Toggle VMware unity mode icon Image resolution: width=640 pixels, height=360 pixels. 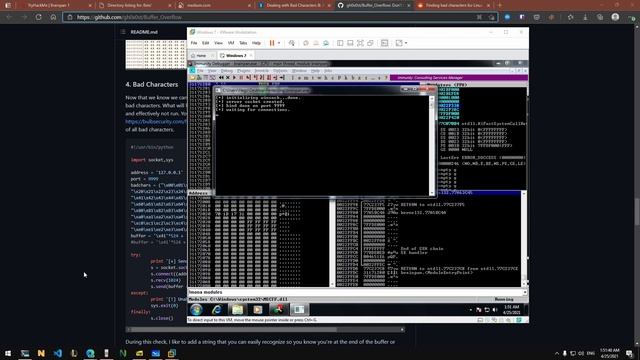click(x=370, y=43)
